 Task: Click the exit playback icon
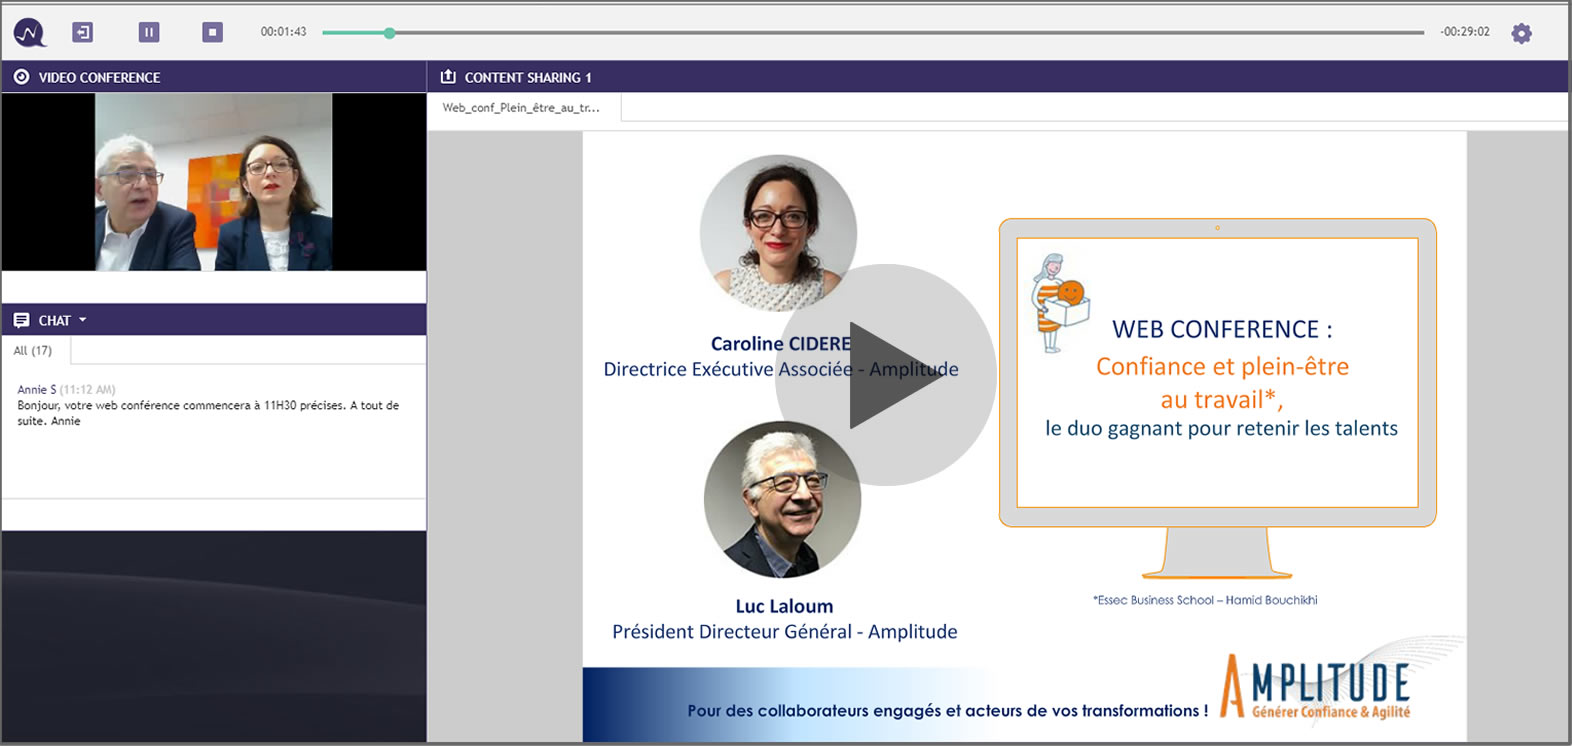pyautogui.click(x=83, y=32)
